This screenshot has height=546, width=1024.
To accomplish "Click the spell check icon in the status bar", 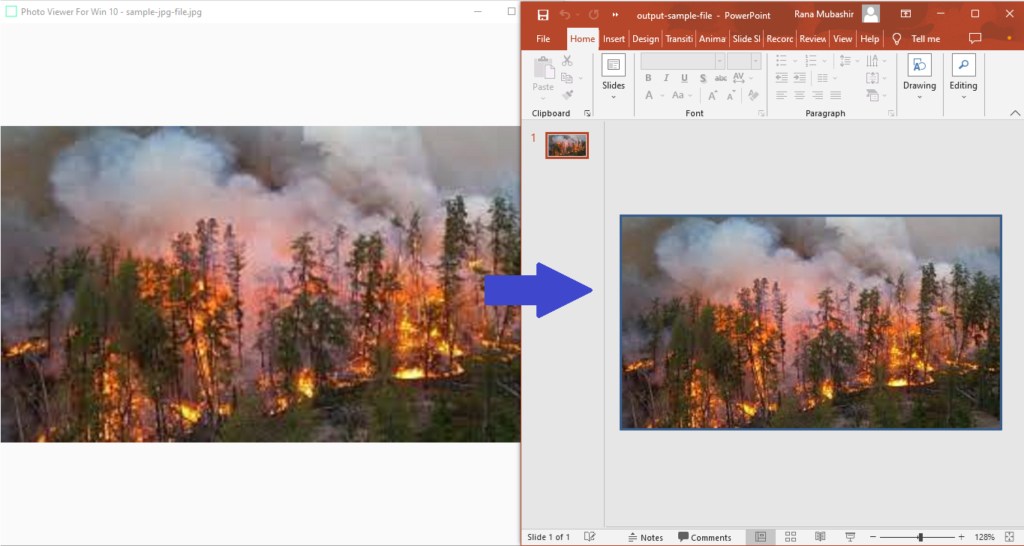I will tap(590, 537).
